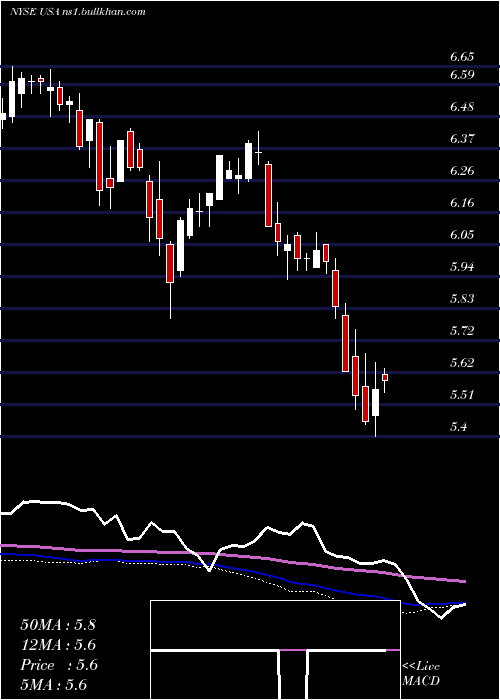The image size is (500, 700).
Task: Click the 12MA : 5.6 readout
Action: (x=58, y=645)
